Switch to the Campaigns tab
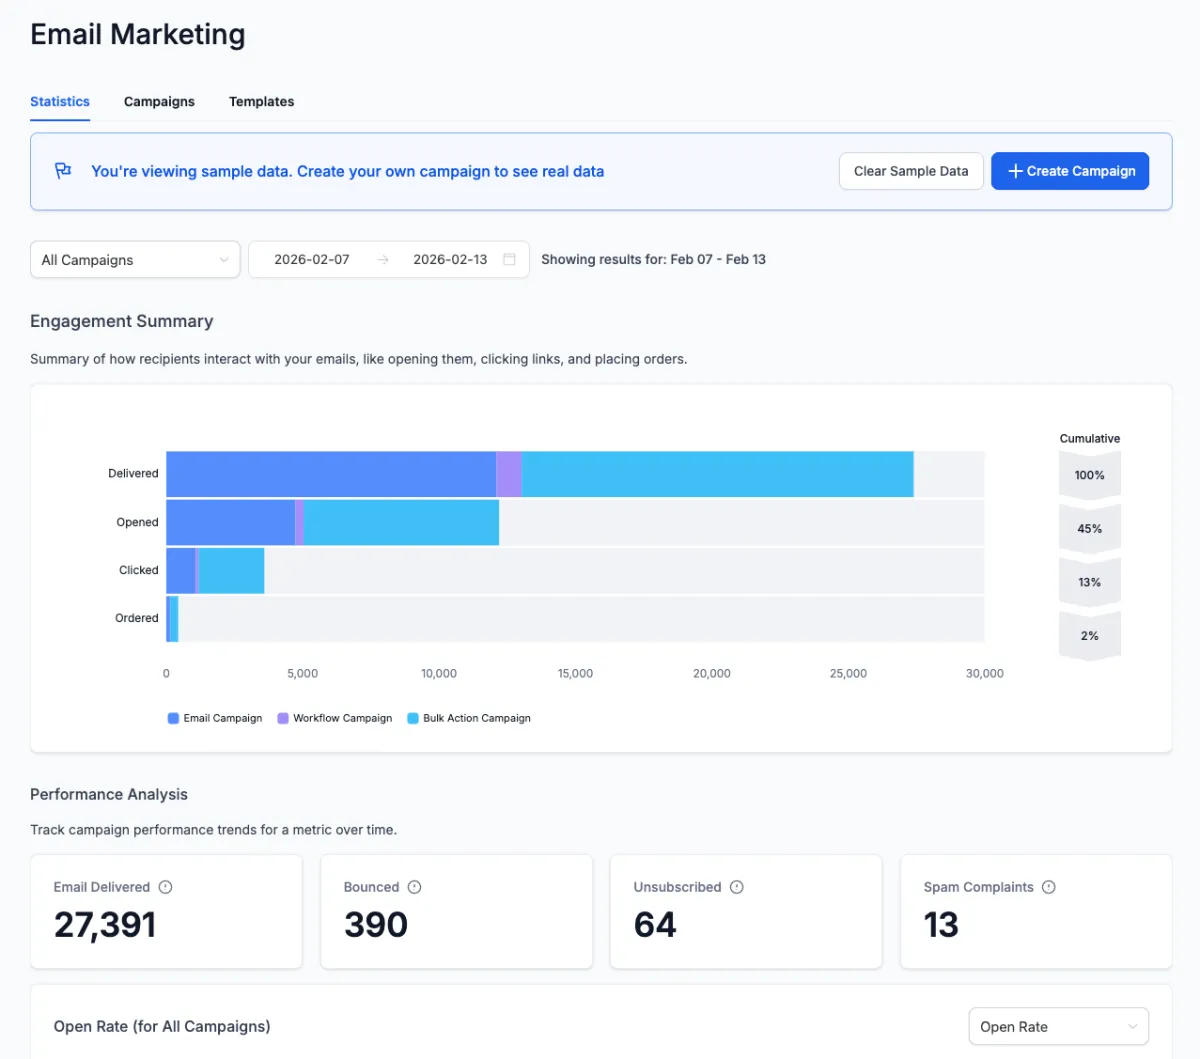This screenshot has width=1200, height=1059. 159,102
